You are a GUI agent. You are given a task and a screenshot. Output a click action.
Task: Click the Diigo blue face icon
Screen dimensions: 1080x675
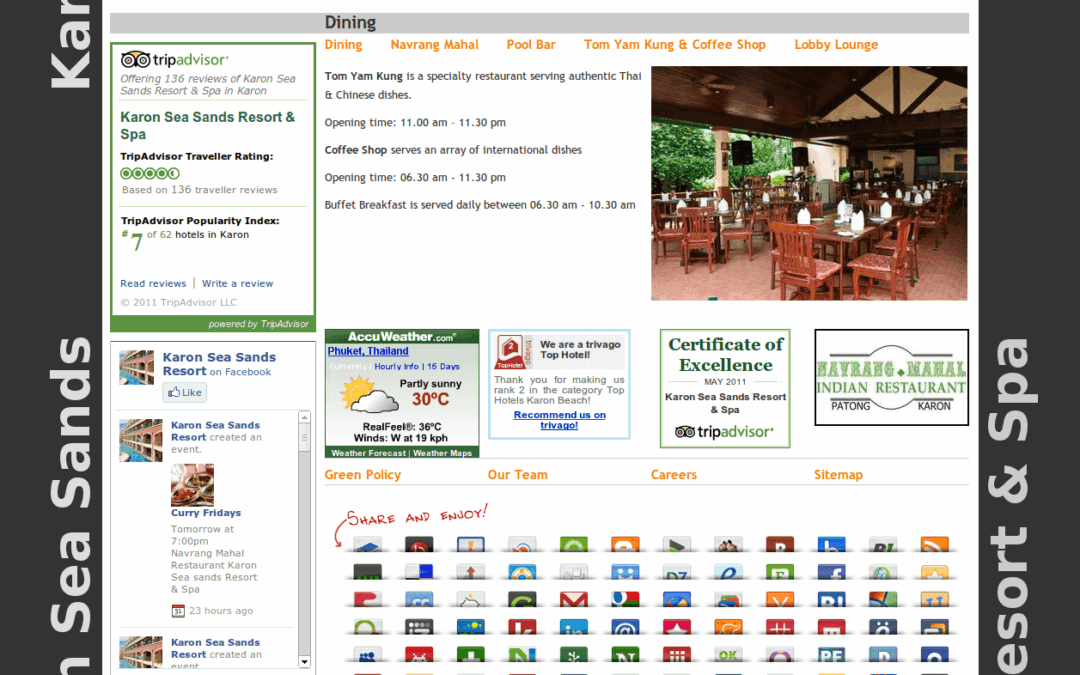coord(625,572)
